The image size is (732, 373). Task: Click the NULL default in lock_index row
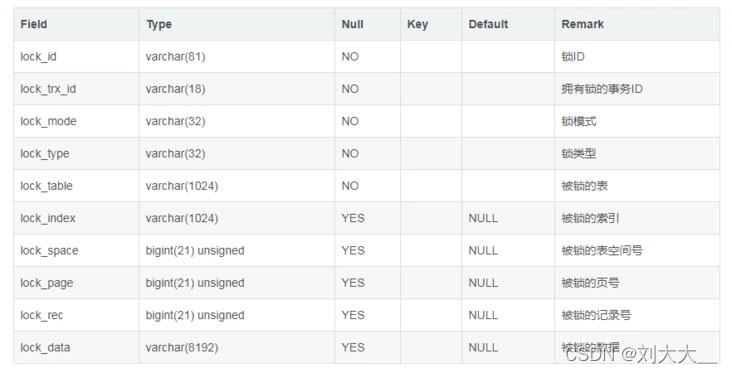coord(483,218)
